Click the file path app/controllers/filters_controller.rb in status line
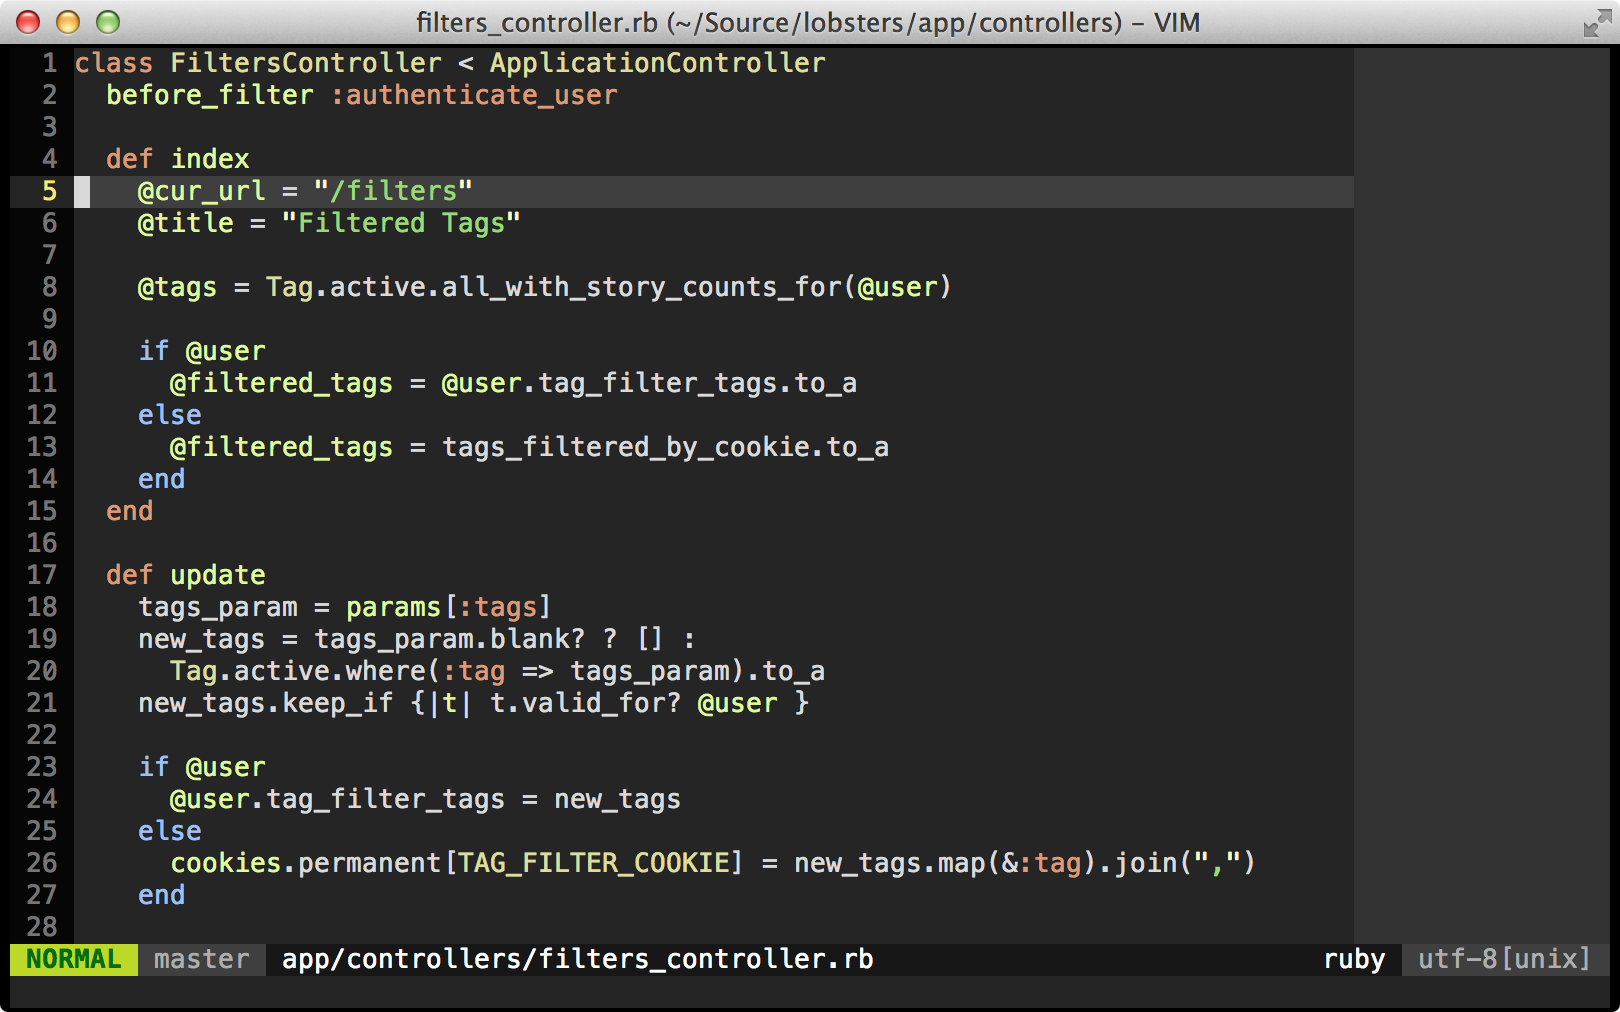 [578, 959]
